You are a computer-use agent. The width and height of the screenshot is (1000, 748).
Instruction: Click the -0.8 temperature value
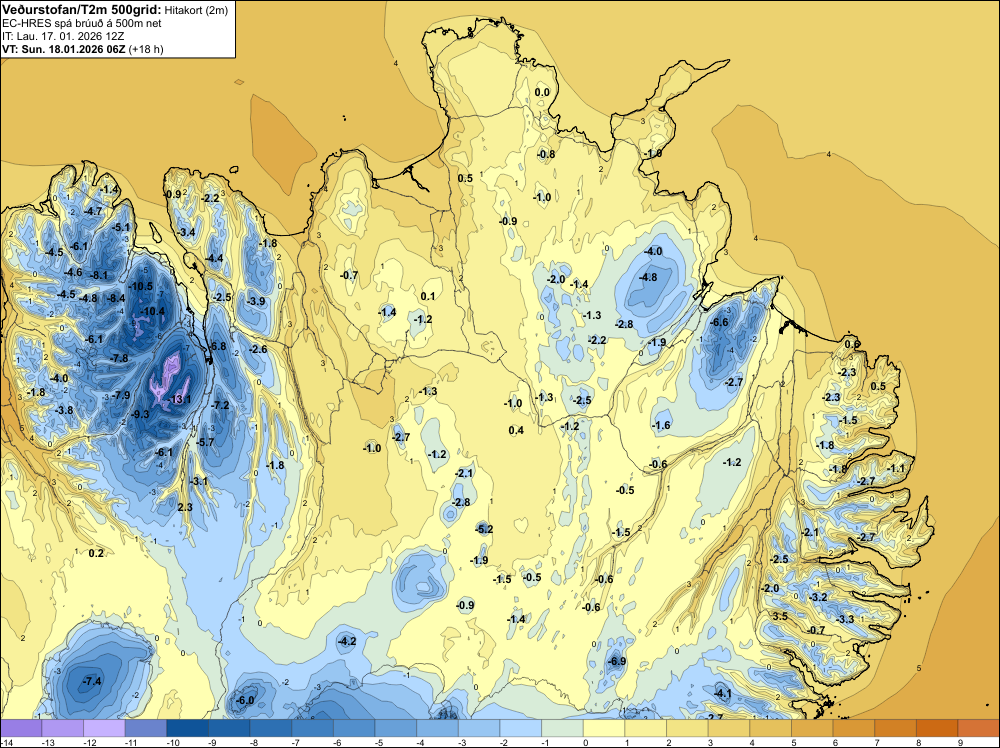click(546, 154)
